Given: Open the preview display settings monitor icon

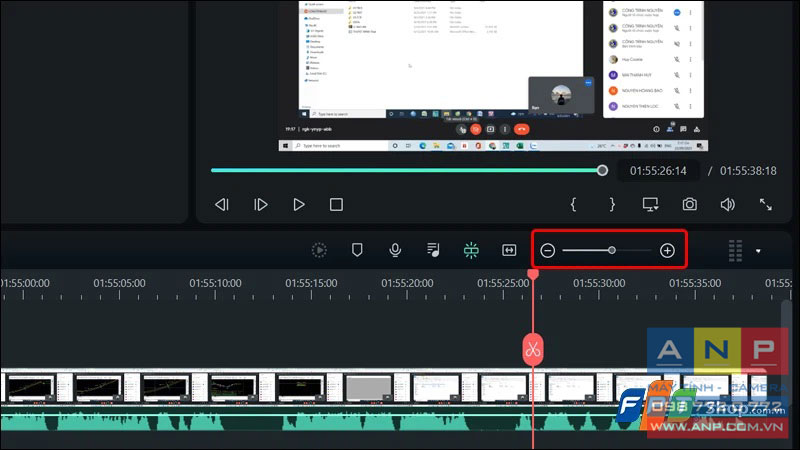Looking at the screenshot, I should [x=651, y=205].
